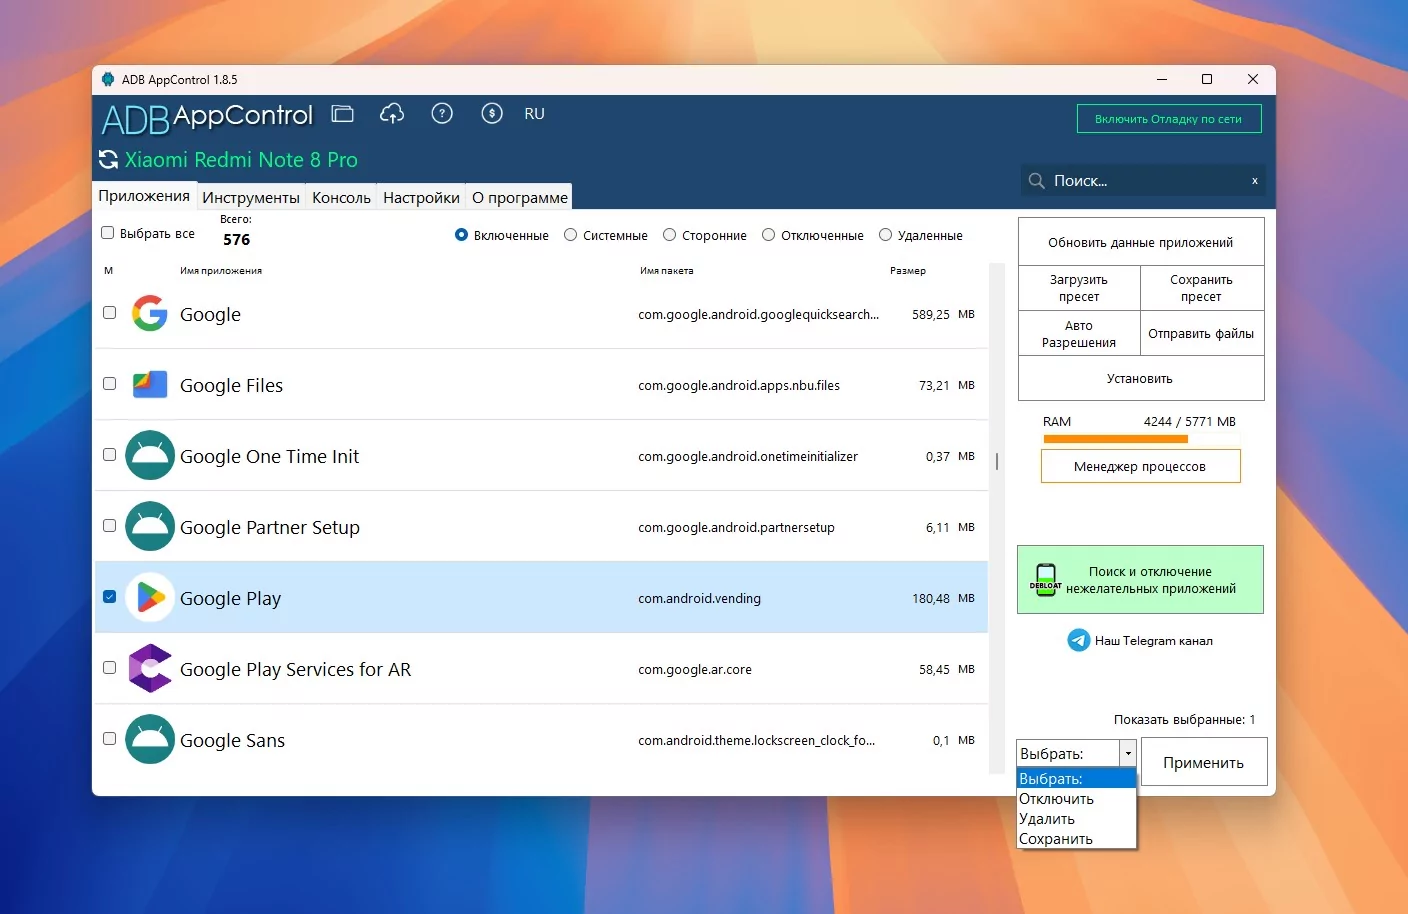Click the dollar donate icon
1408x914 pixels.
point(492,114)
